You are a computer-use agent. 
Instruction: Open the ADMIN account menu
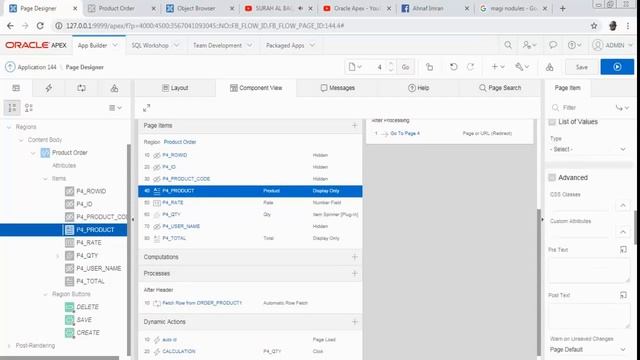click(612, 45)
